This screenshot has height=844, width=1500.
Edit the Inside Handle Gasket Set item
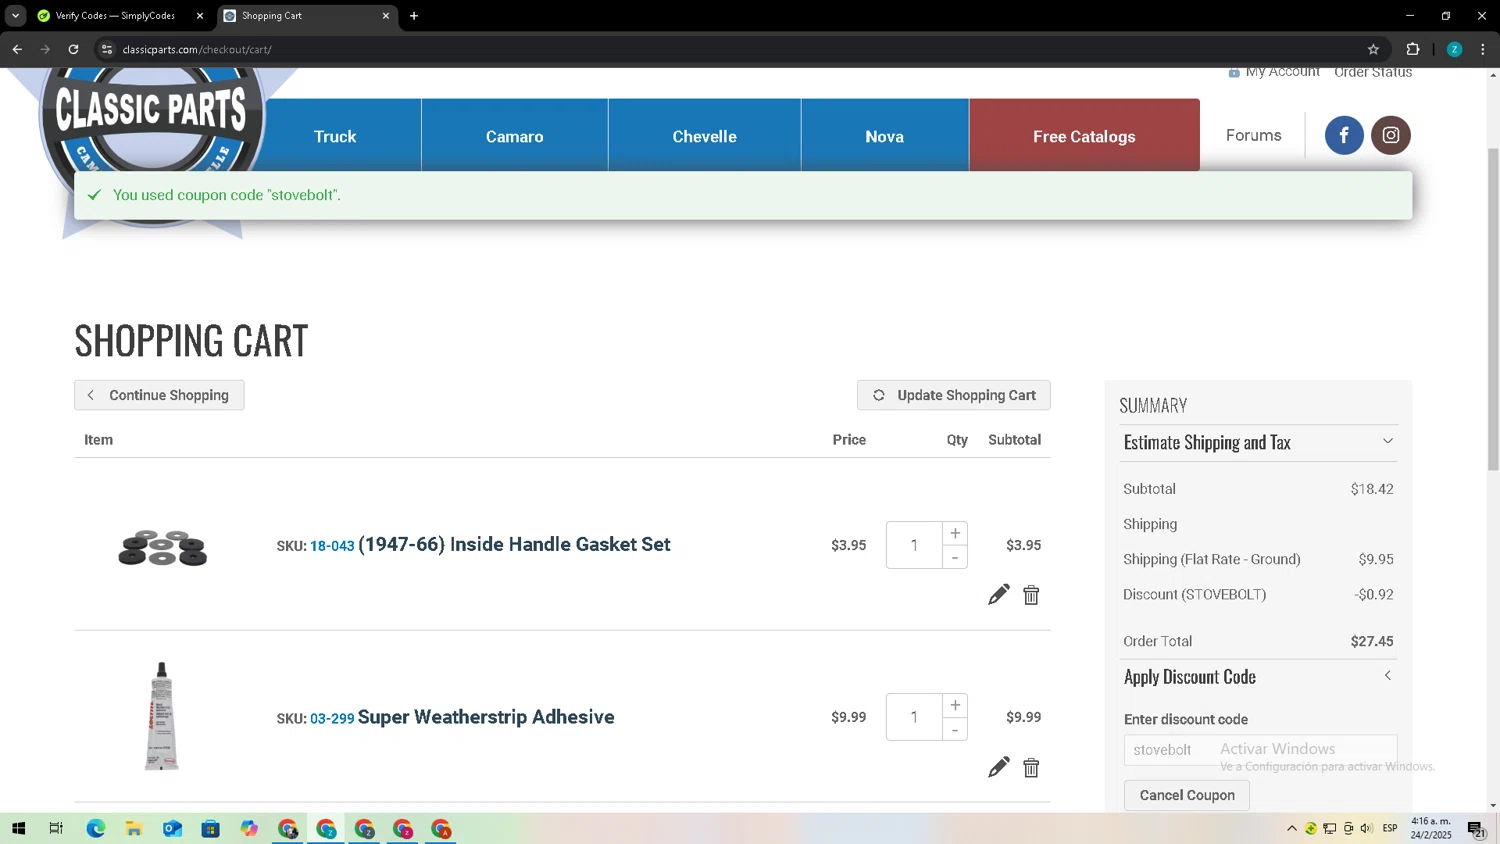point(998,595)
